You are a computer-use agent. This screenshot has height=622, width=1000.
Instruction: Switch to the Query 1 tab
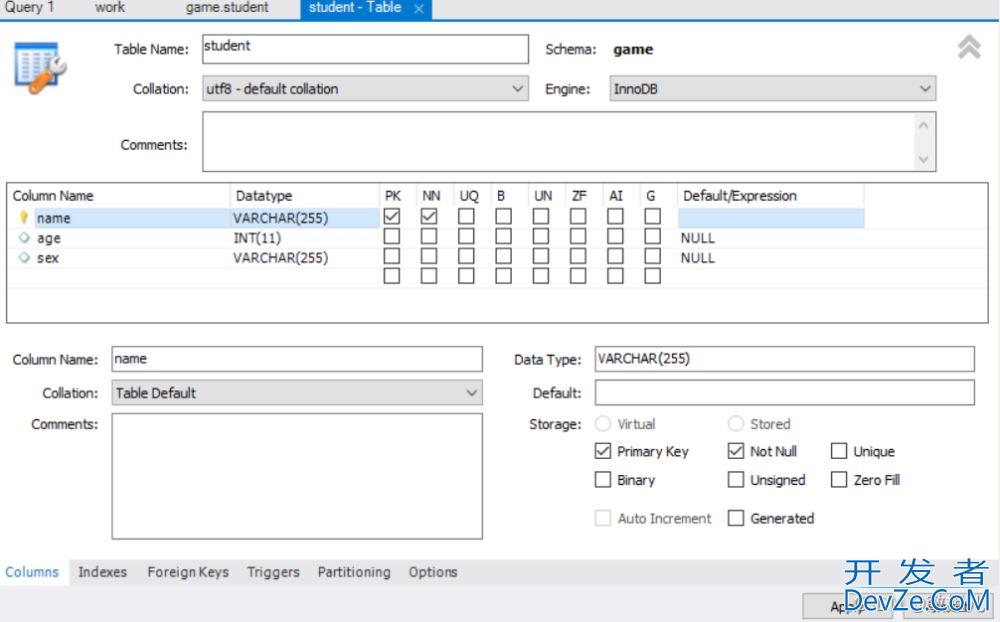pyautogui.click(x=29, y=8)
